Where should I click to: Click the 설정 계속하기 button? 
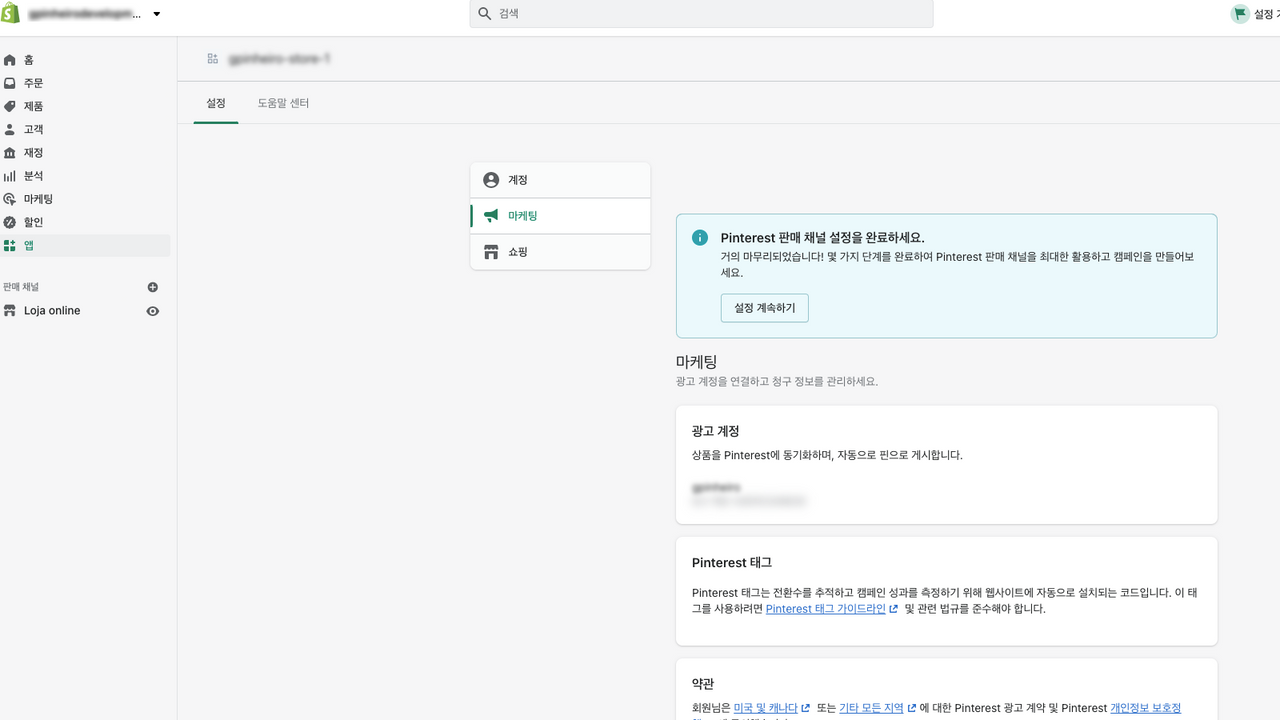pyautogui.click(x=765, y=308)
